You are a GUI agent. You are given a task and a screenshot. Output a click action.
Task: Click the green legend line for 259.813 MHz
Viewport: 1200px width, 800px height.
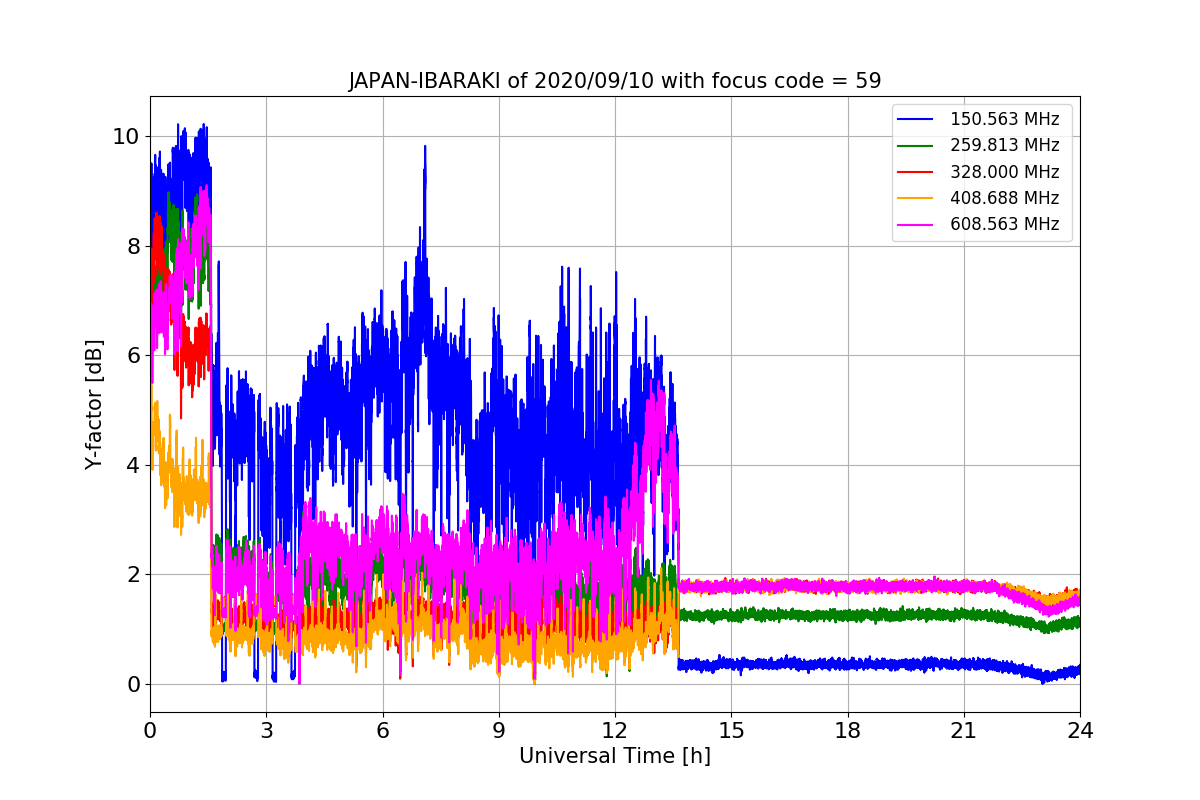click(915, 146)
